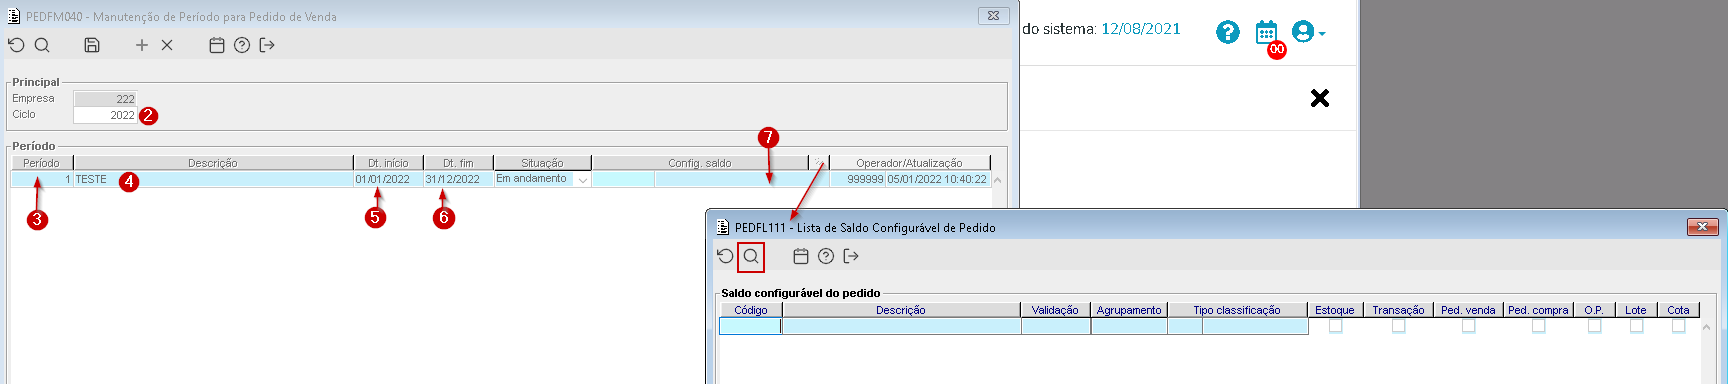The height and width of the screenshot is (384, 1728).
Task: Click the Operador/Atualização column header
Action: 909,163
